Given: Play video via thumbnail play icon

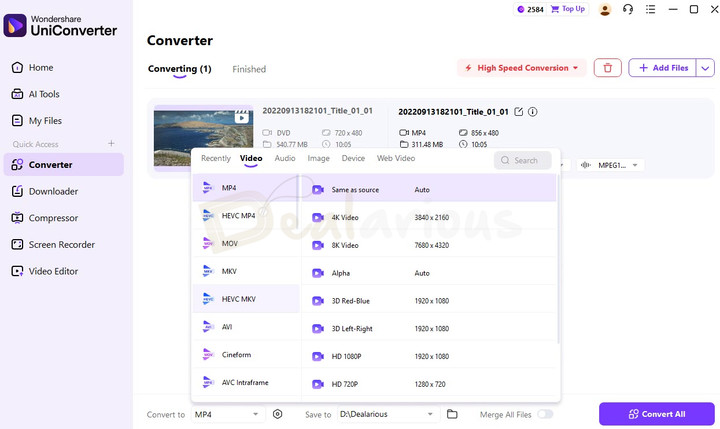Looking at the screenshot, I should coord(242,117).
